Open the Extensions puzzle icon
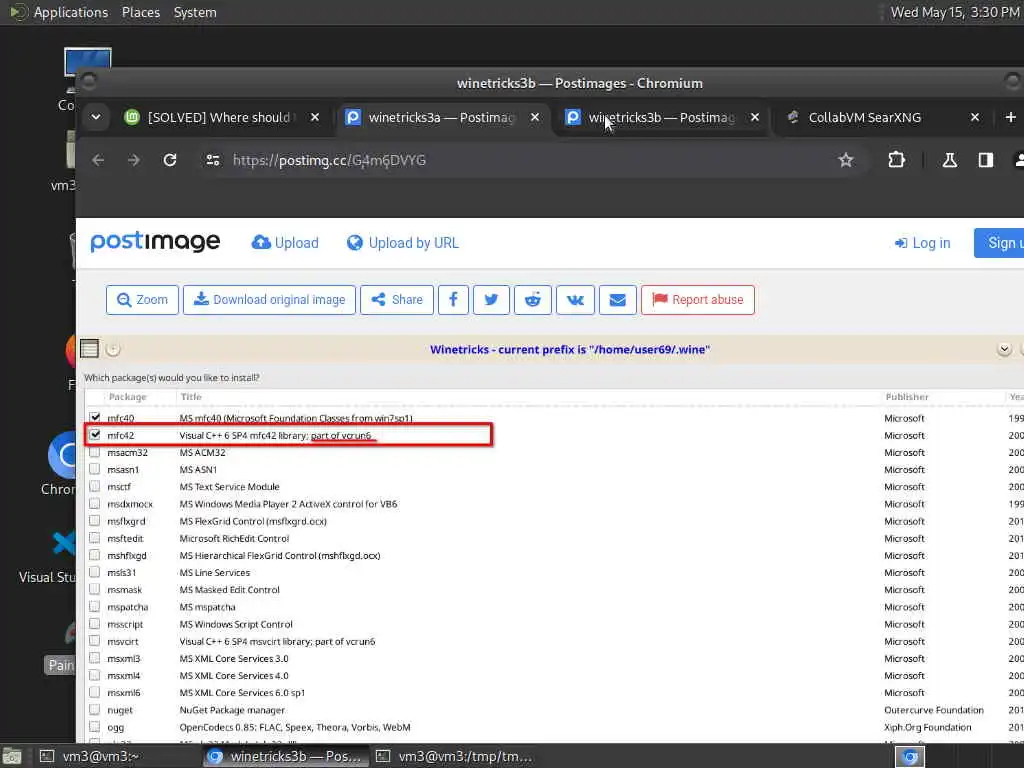This screenshot has height=768, width=1024. coord(896,160)
